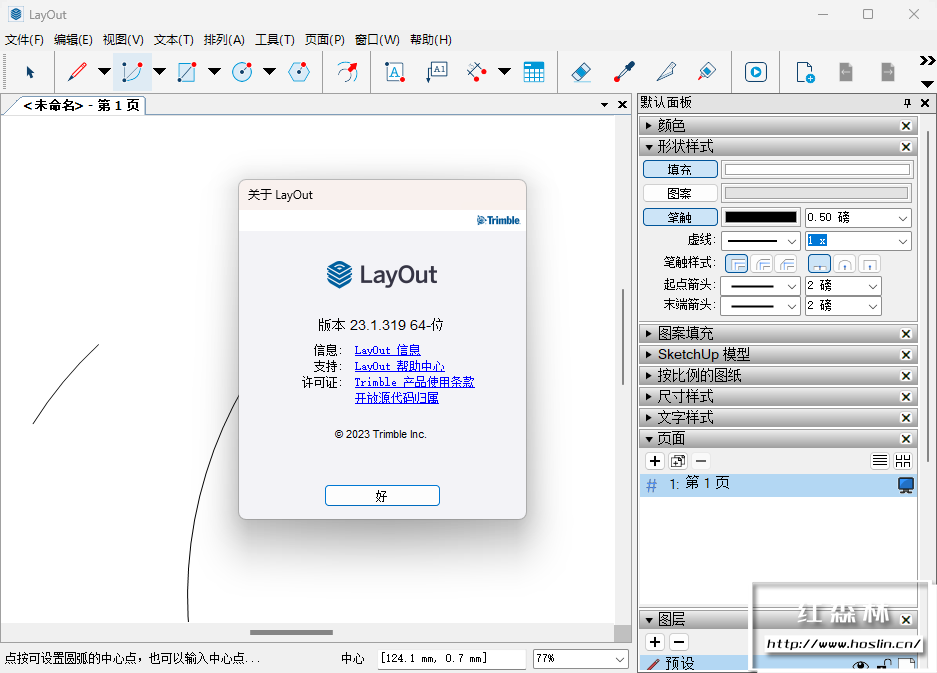937x673 pixels.
Task: Click the black stroke color swatch
Action: tap(761, 218)
